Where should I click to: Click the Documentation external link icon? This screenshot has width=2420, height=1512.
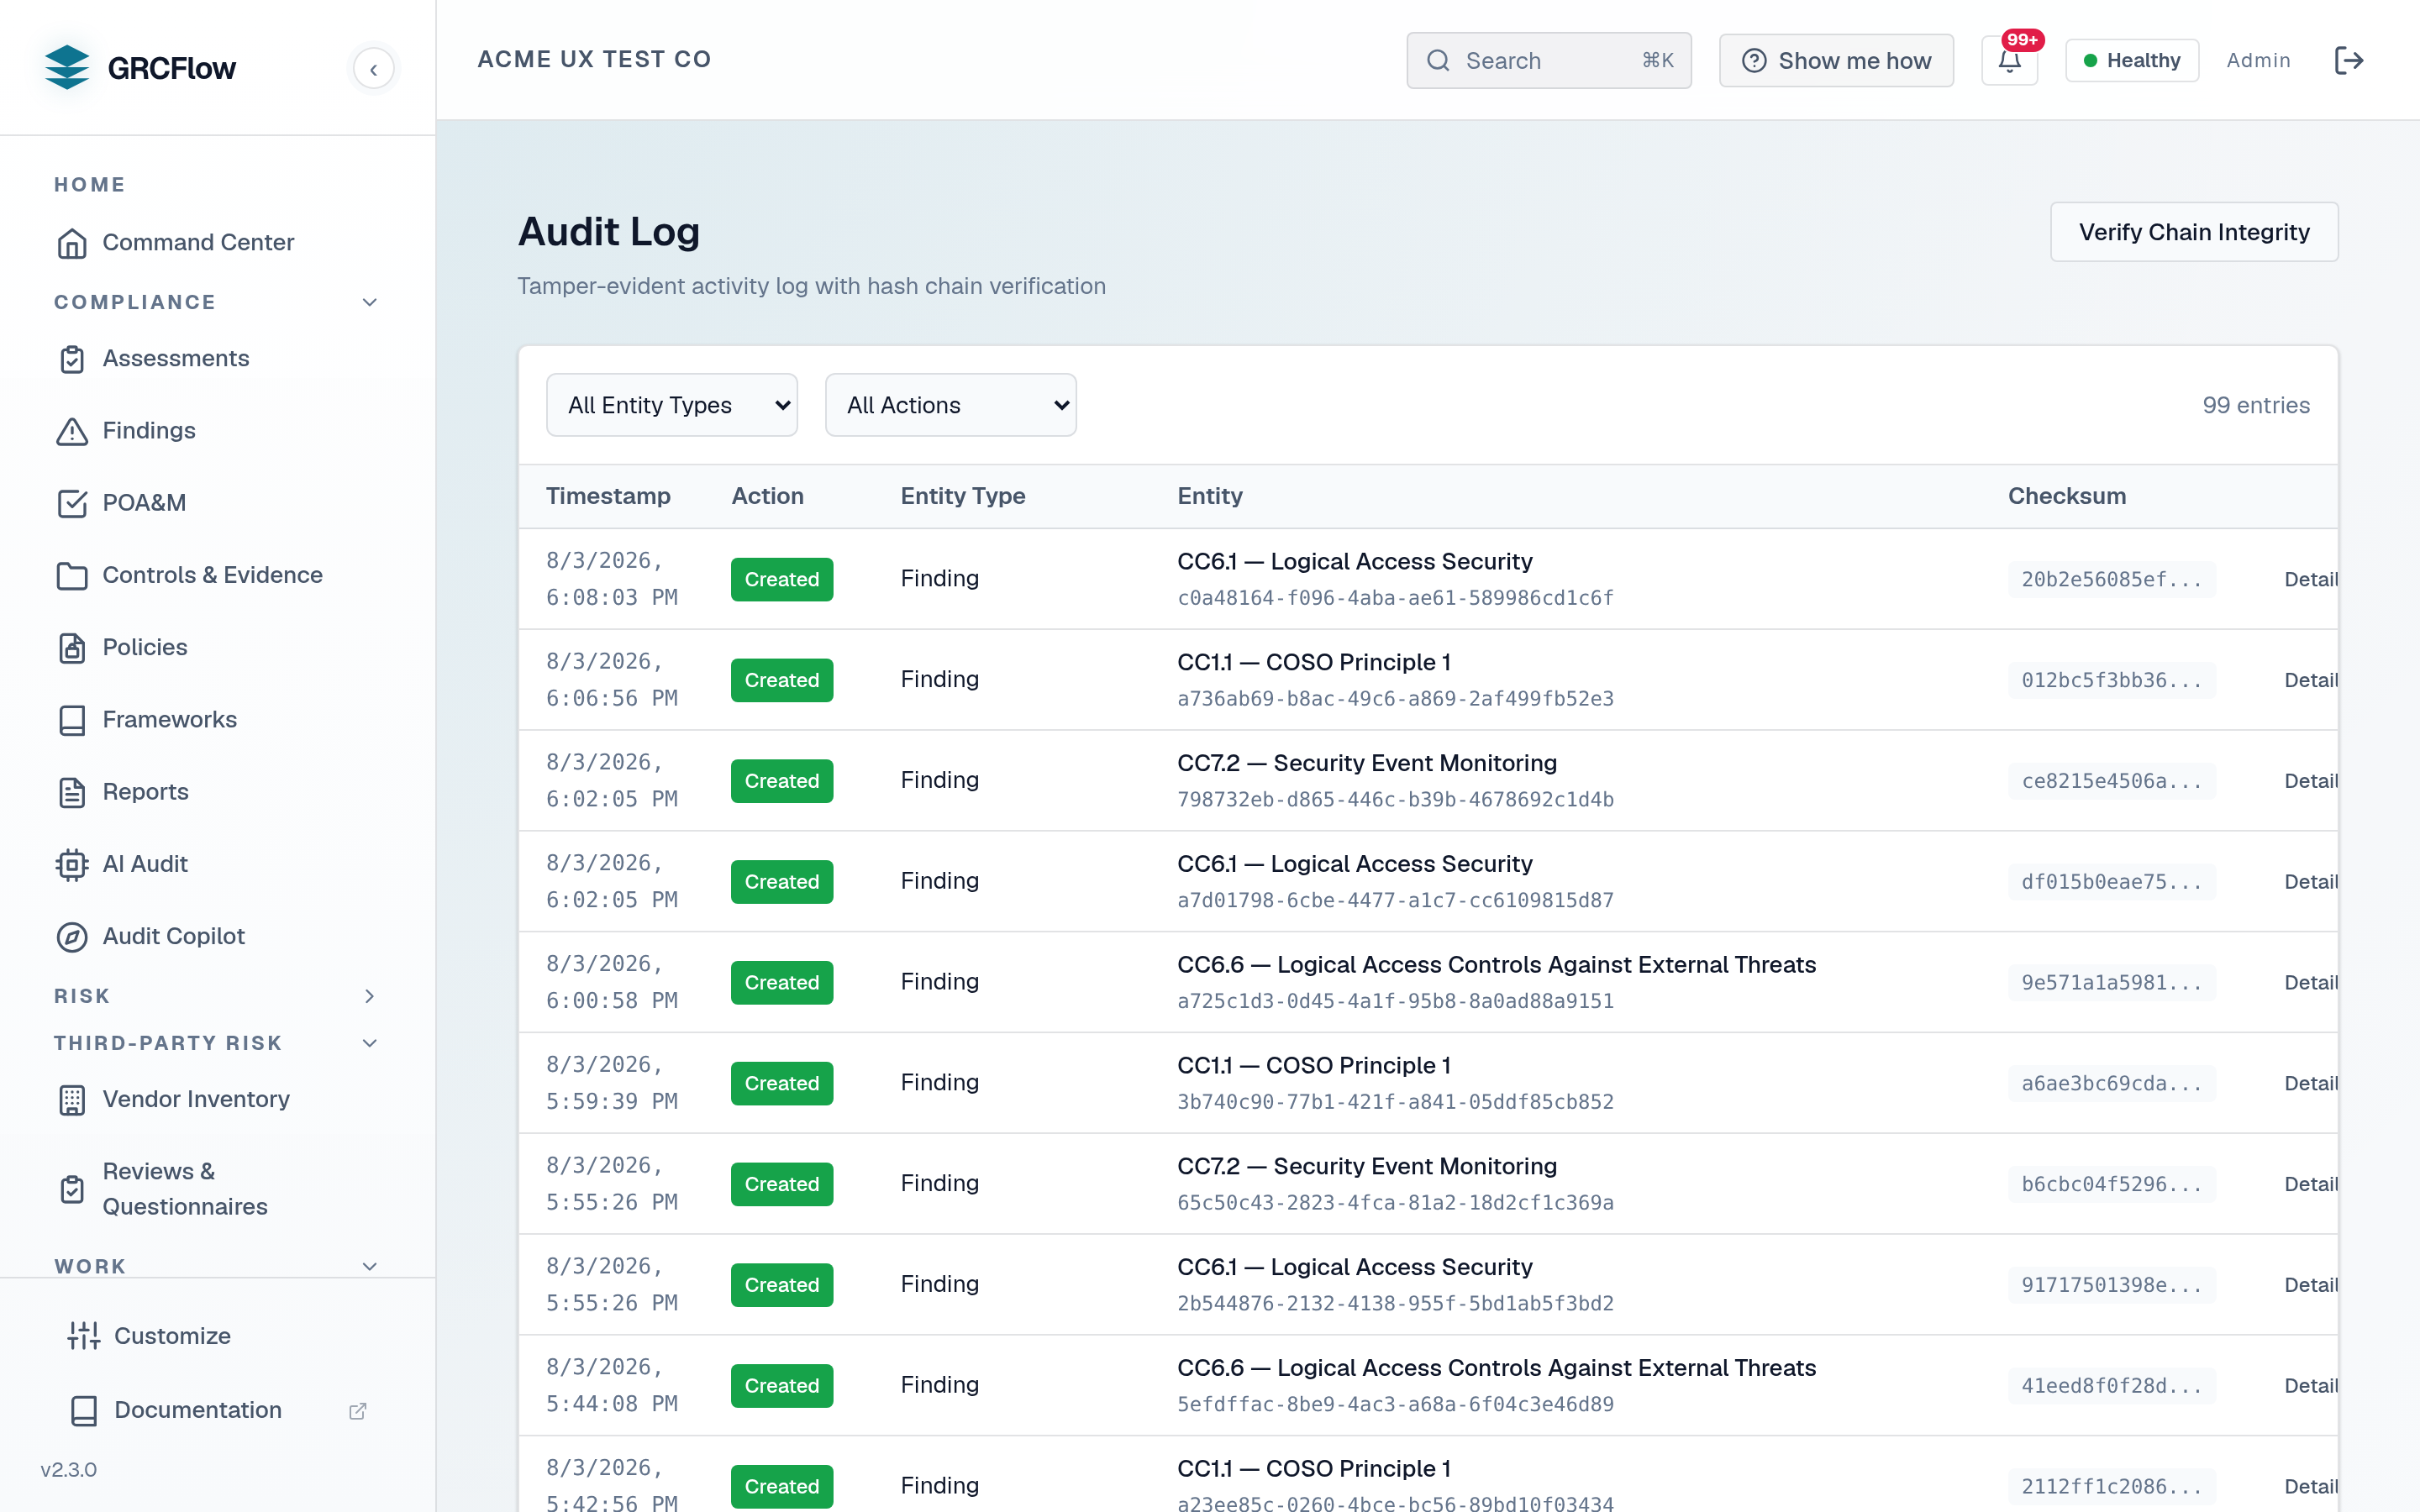(358, 1411)
